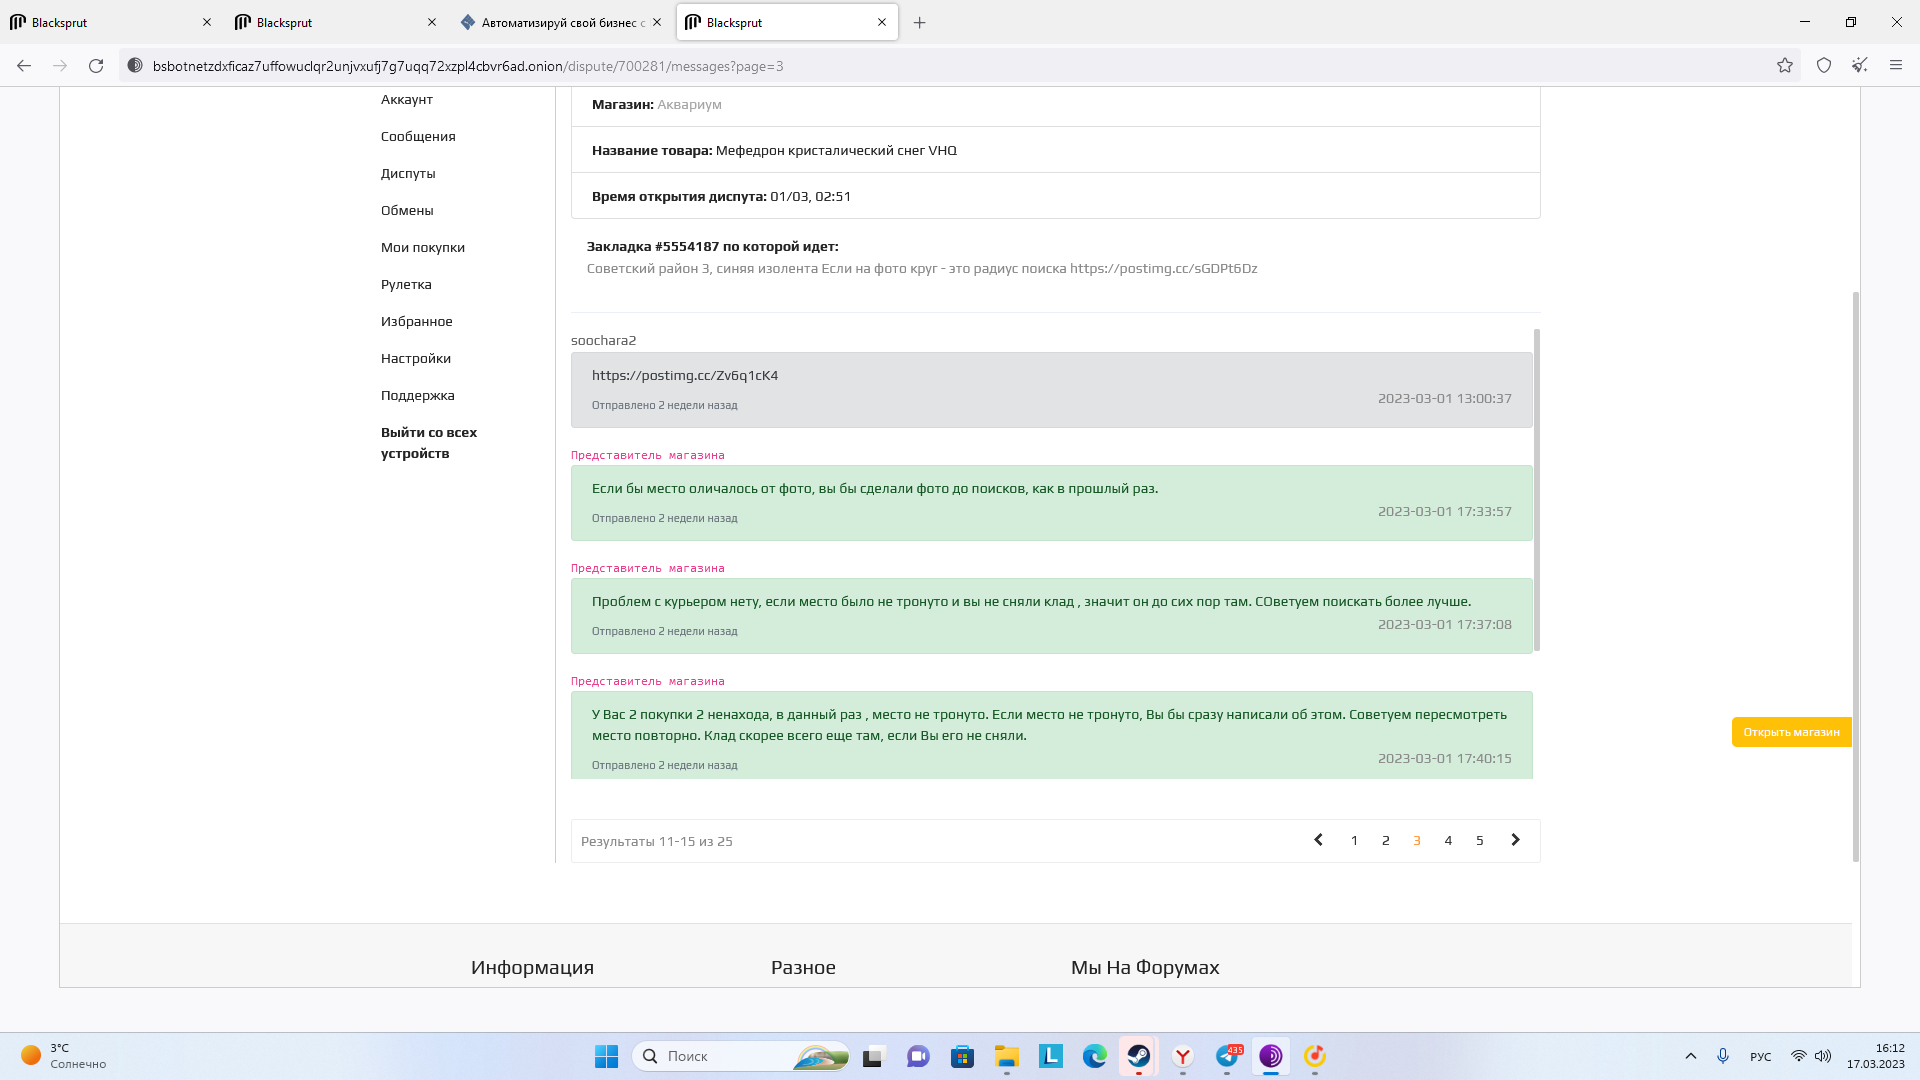Show onion site circuit info icon

click(135, 66)
